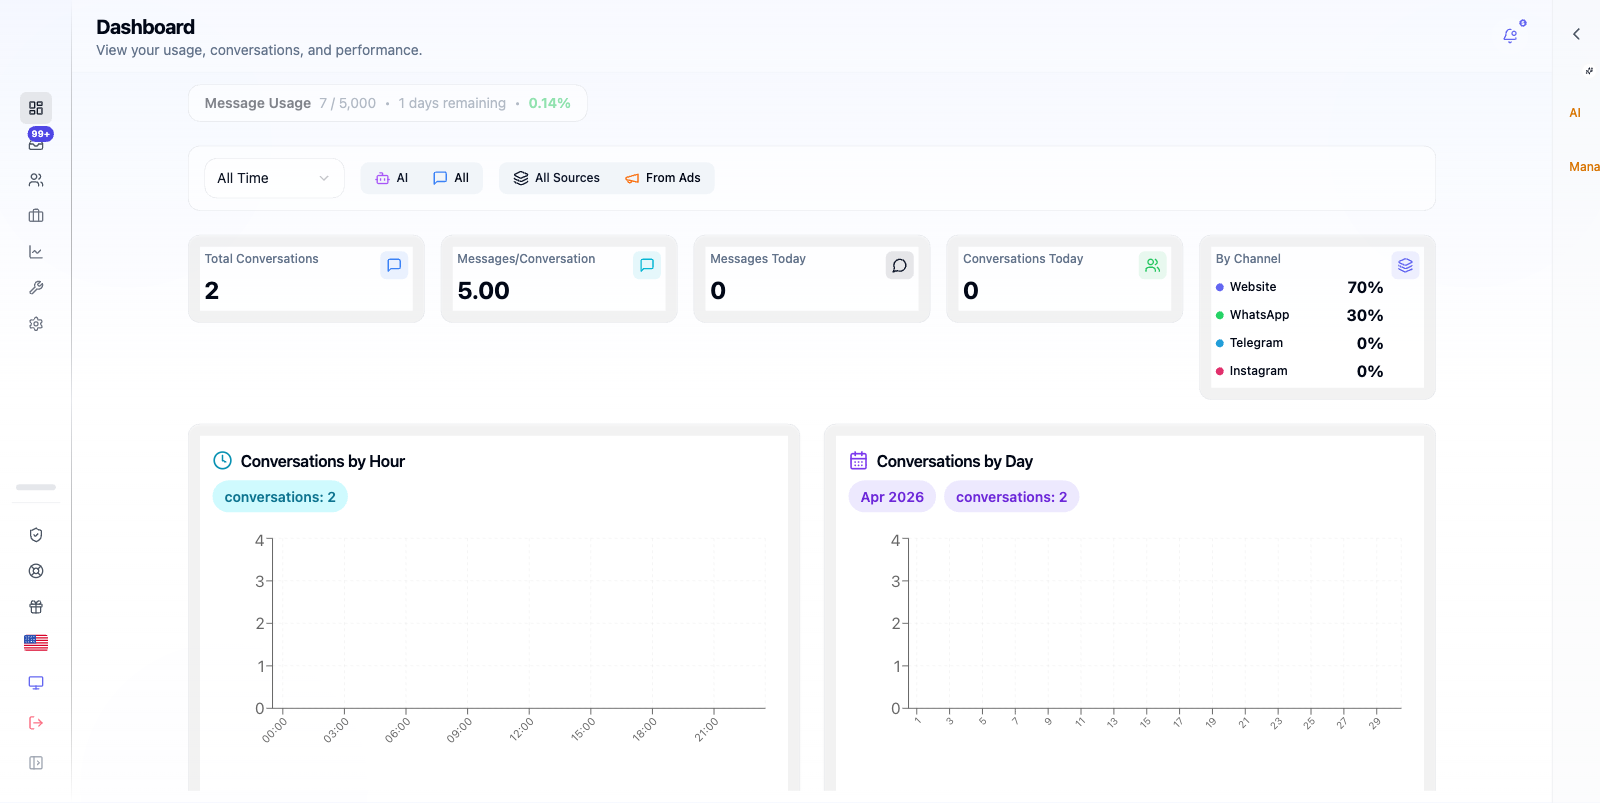Open the inbox with 99+ badge
This screenshot has width=1600, height=803.
36,143
